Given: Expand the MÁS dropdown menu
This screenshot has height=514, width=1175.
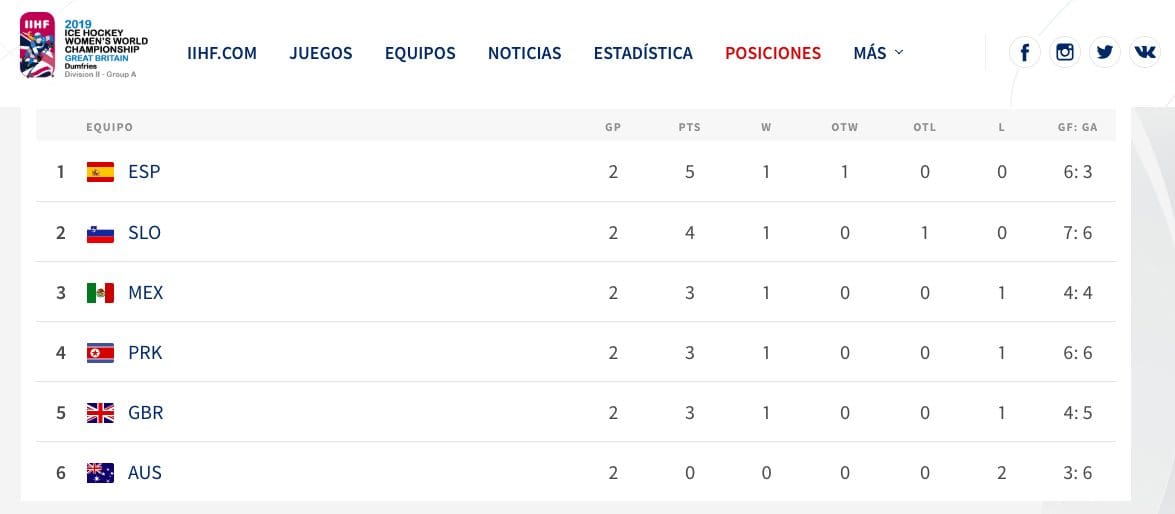Looking at the screenshot, I should click(878, 53).
